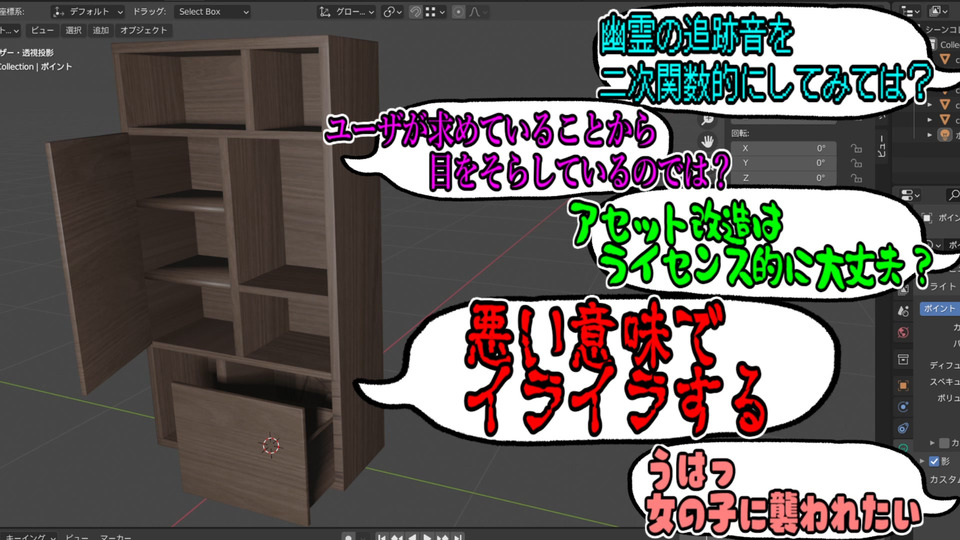Click the 回転: rotation label

[x=740, y=133]
